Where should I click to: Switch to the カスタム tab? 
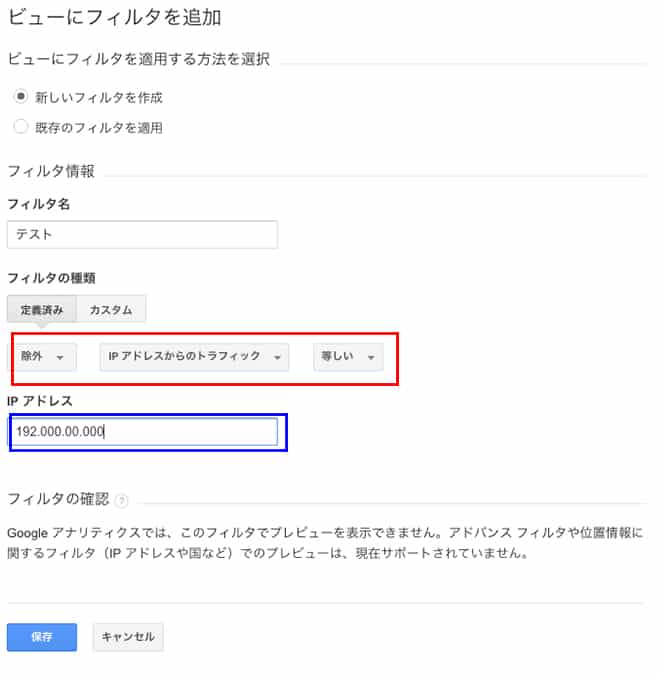(x=111, y=309)
